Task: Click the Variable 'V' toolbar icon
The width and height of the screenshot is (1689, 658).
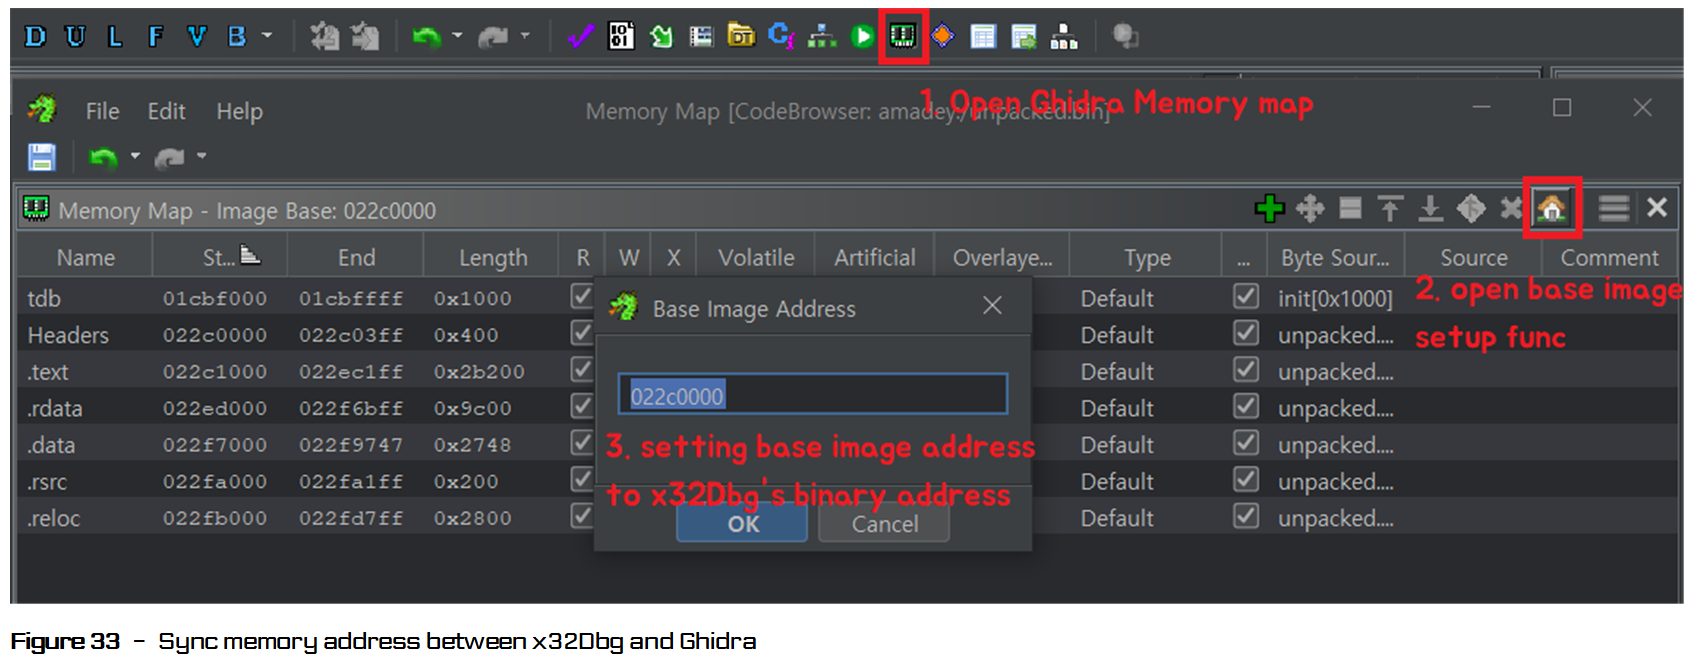Action: point(196,37)
